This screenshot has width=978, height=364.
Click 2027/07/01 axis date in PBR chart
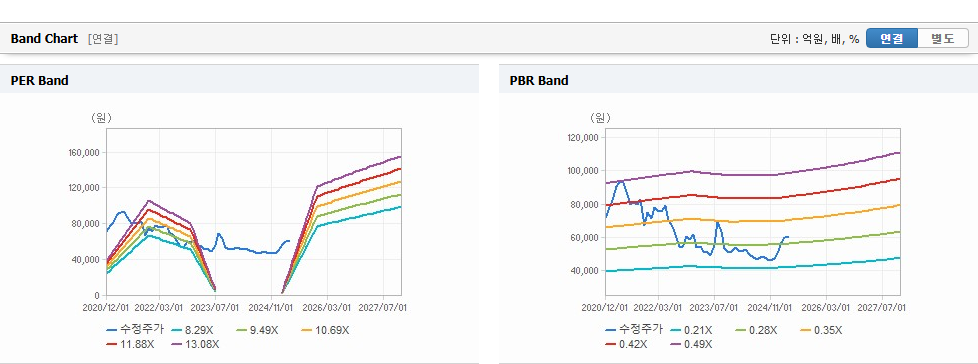pos(882,307)
